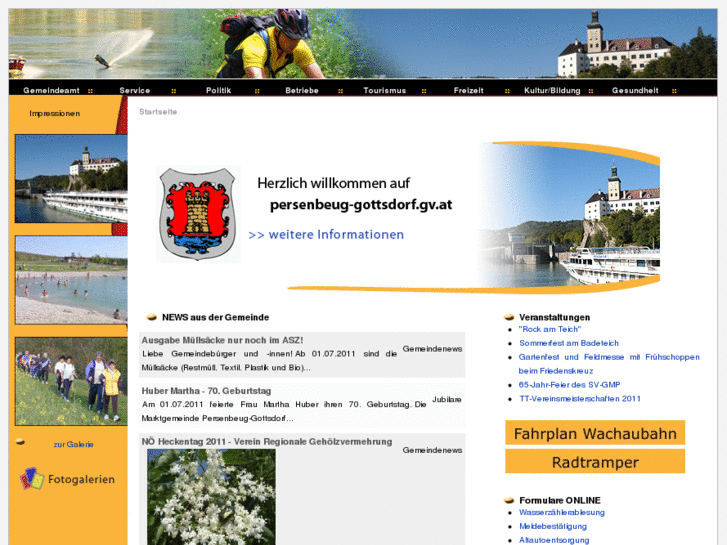Open castle and ship impression thumbnail
The image size is (727, 545).
[x=71, y=179]
